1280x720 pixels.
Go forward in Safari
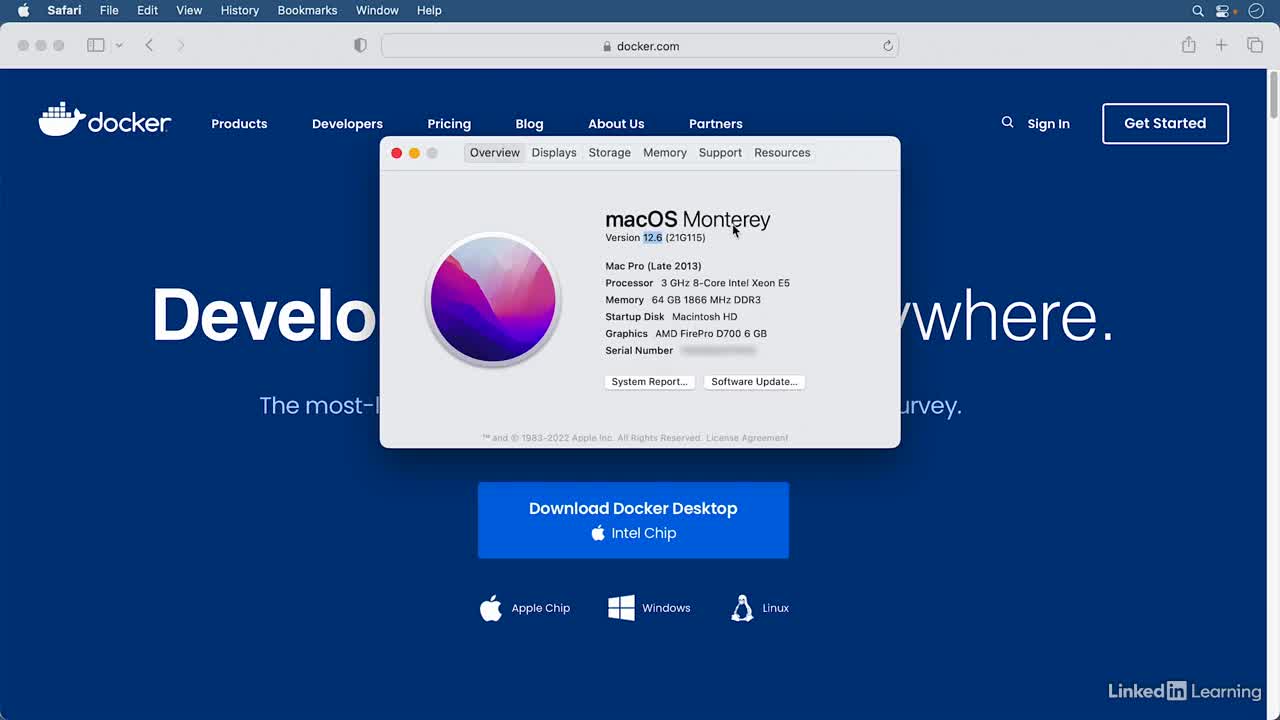click(x=181, y=45)
